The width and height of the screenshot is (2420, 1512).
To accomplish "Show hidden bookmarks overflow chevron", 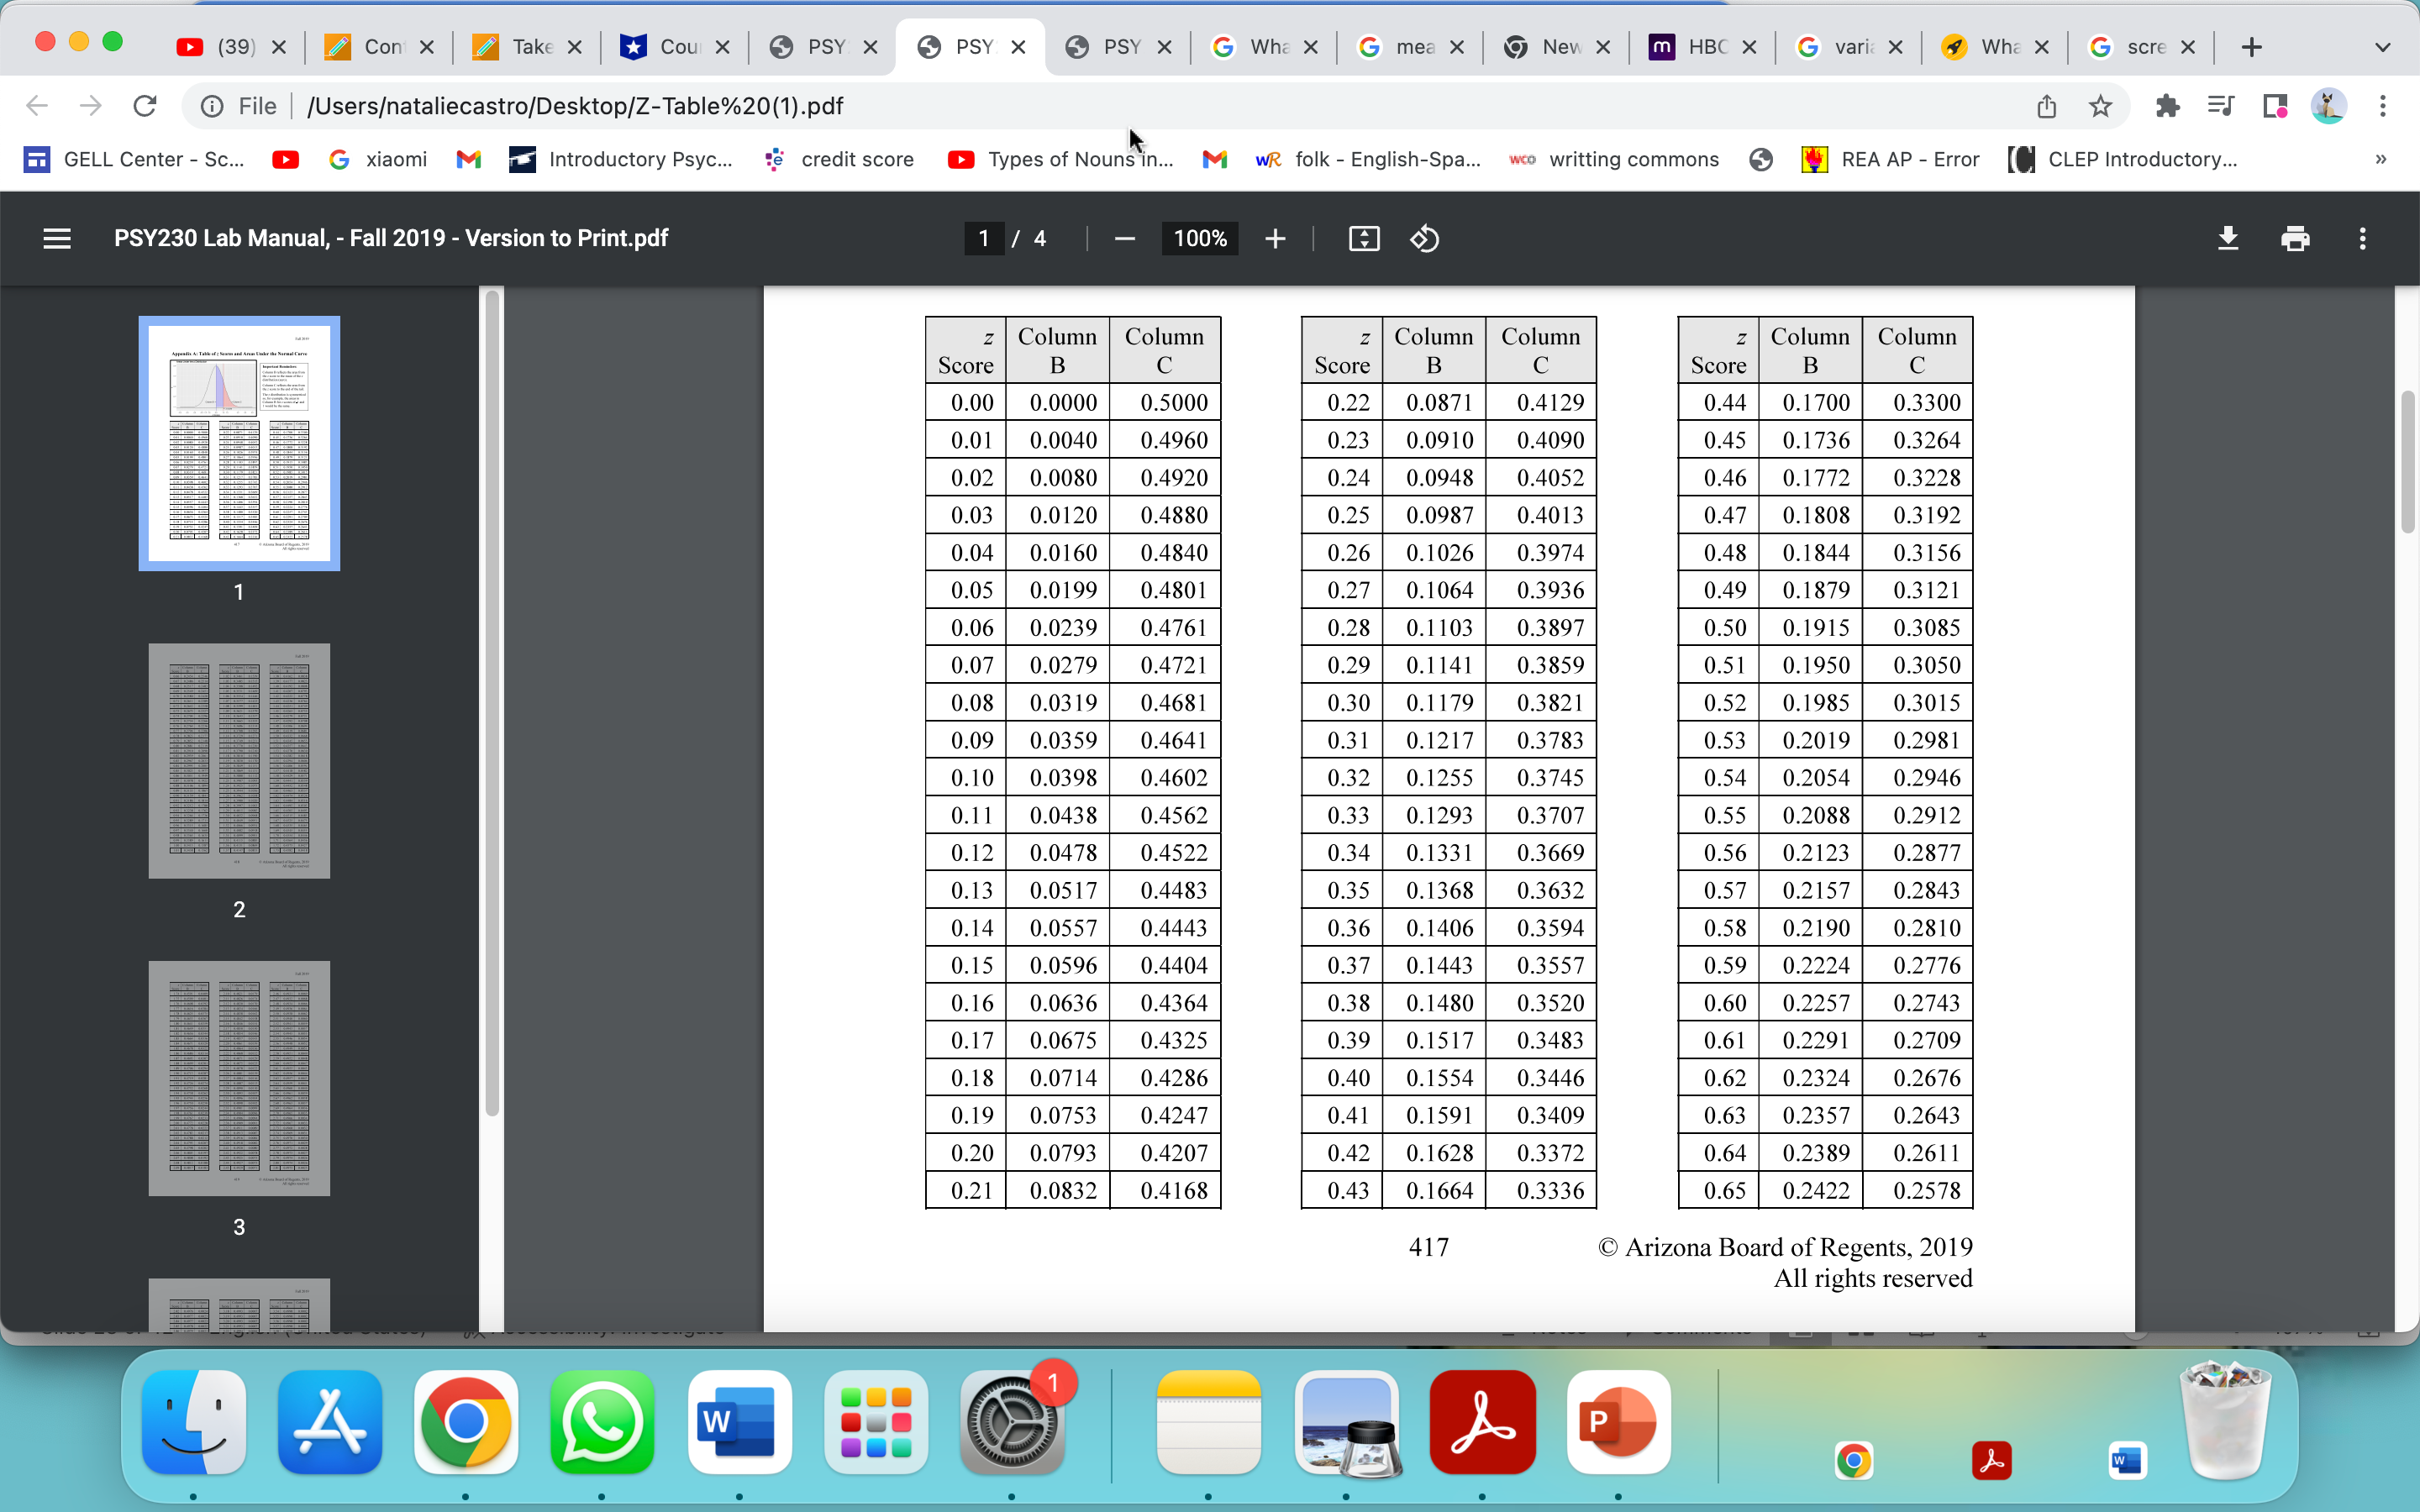I will (2380, 159).
